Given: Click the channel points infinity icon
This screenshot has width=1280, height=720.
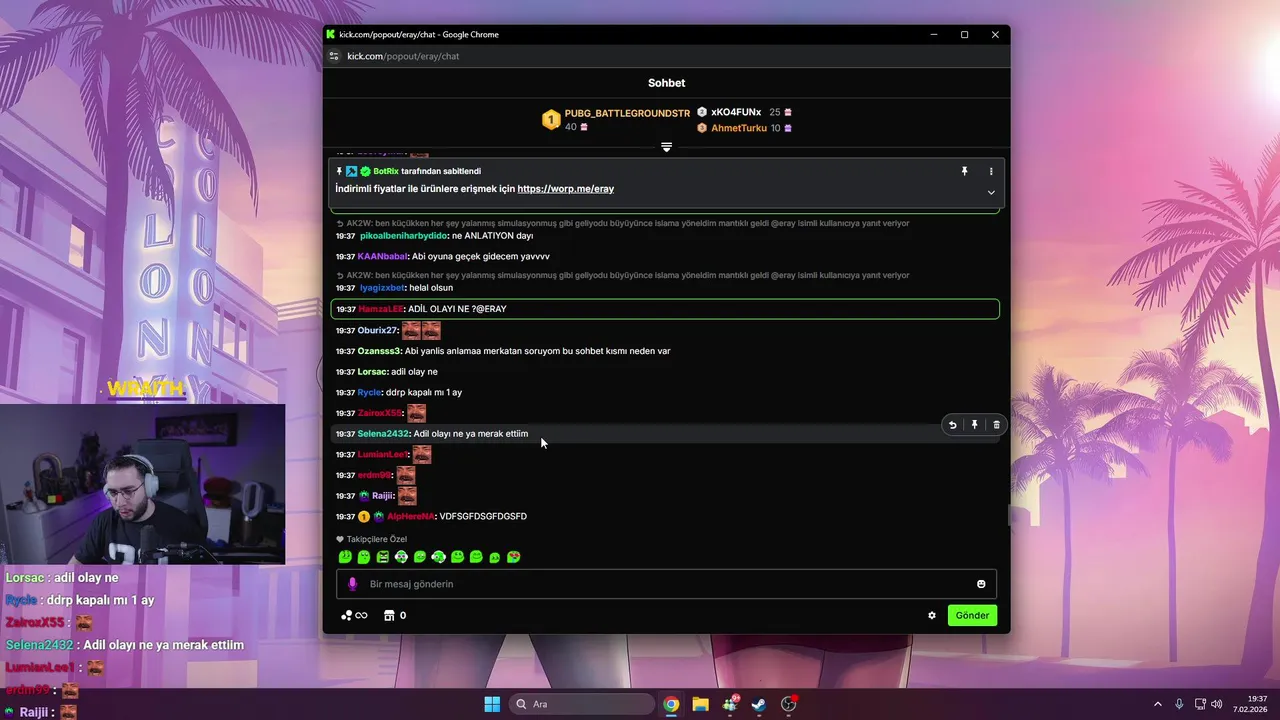Looking at the screenshot, I should point(354,615).
